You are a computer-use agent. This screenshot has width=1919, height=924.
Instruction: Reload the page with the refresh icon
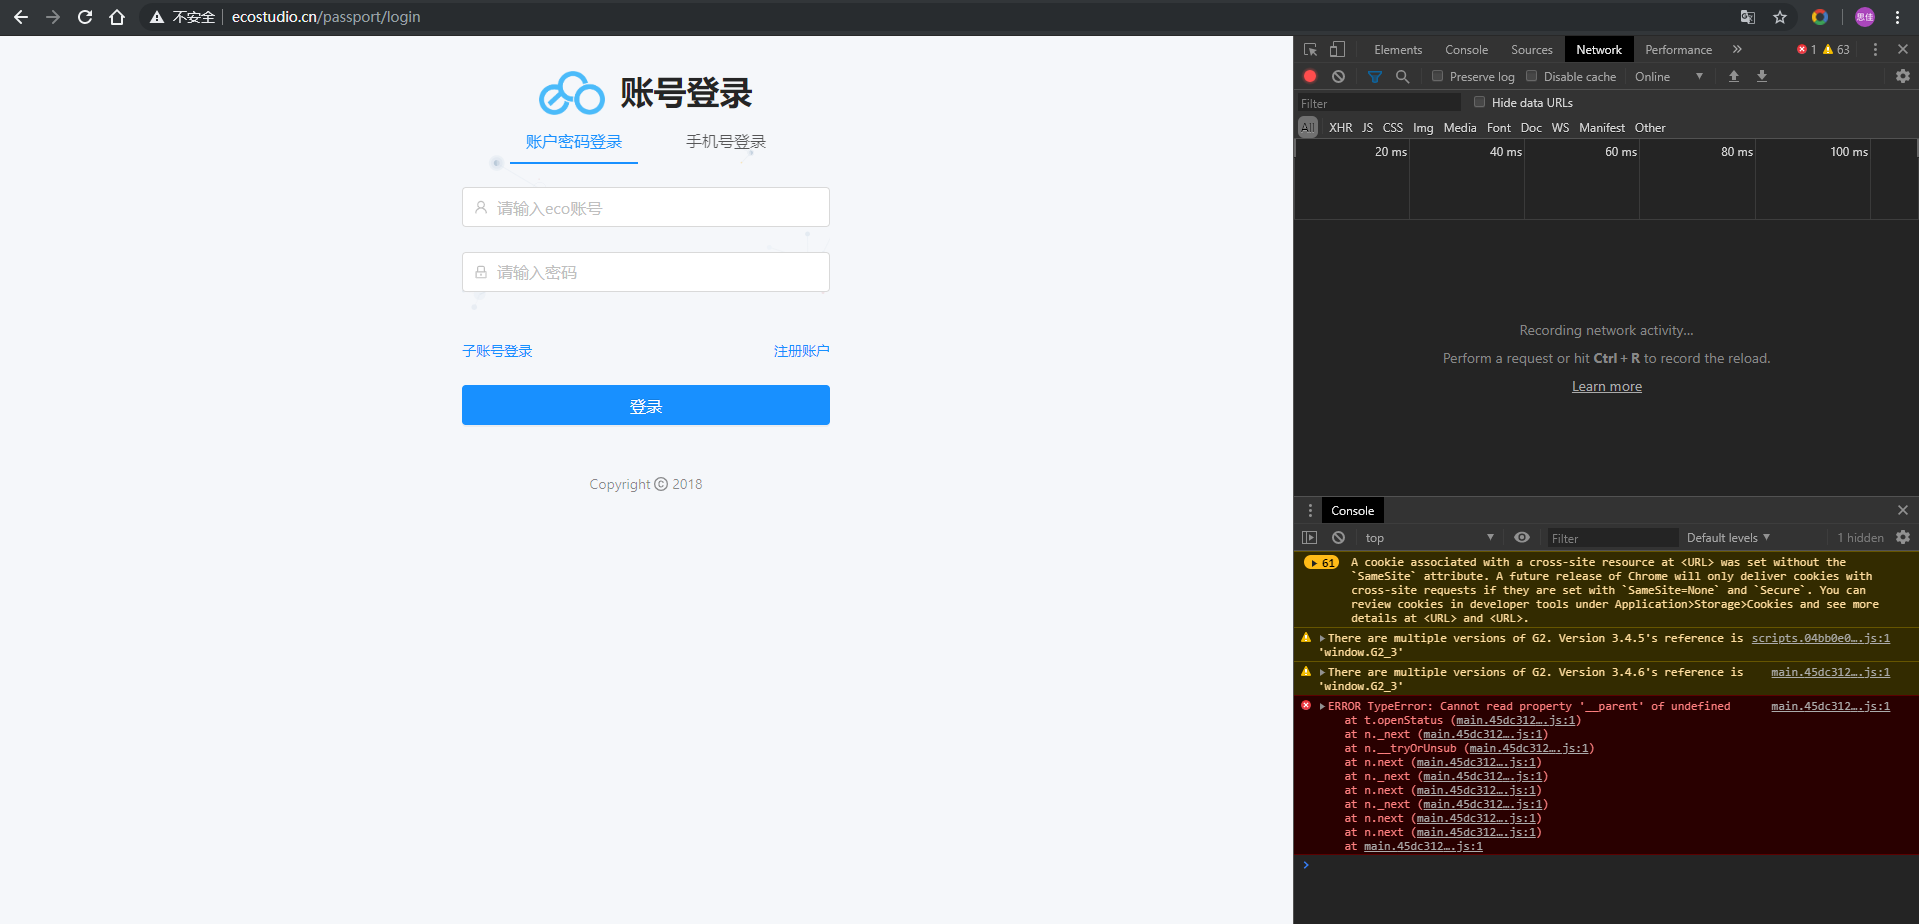[85, 17]
